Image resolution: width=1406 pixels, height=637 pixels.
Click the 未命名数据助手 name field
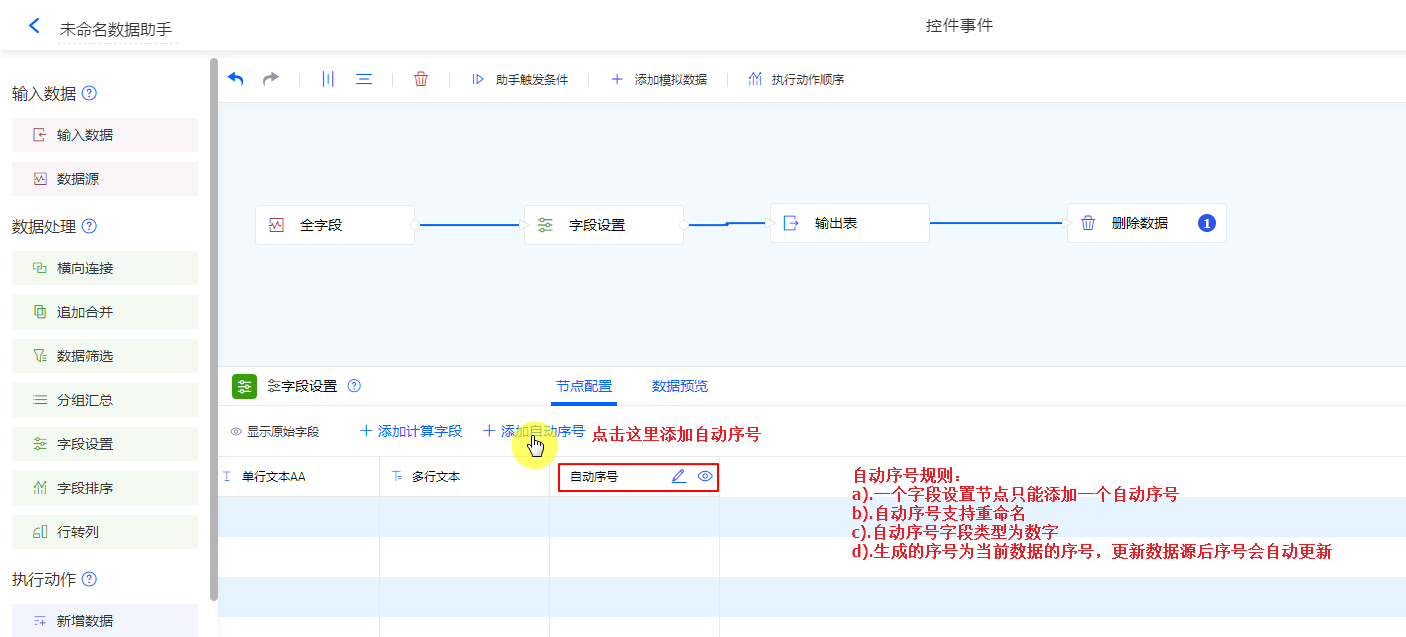coord(116,30)
